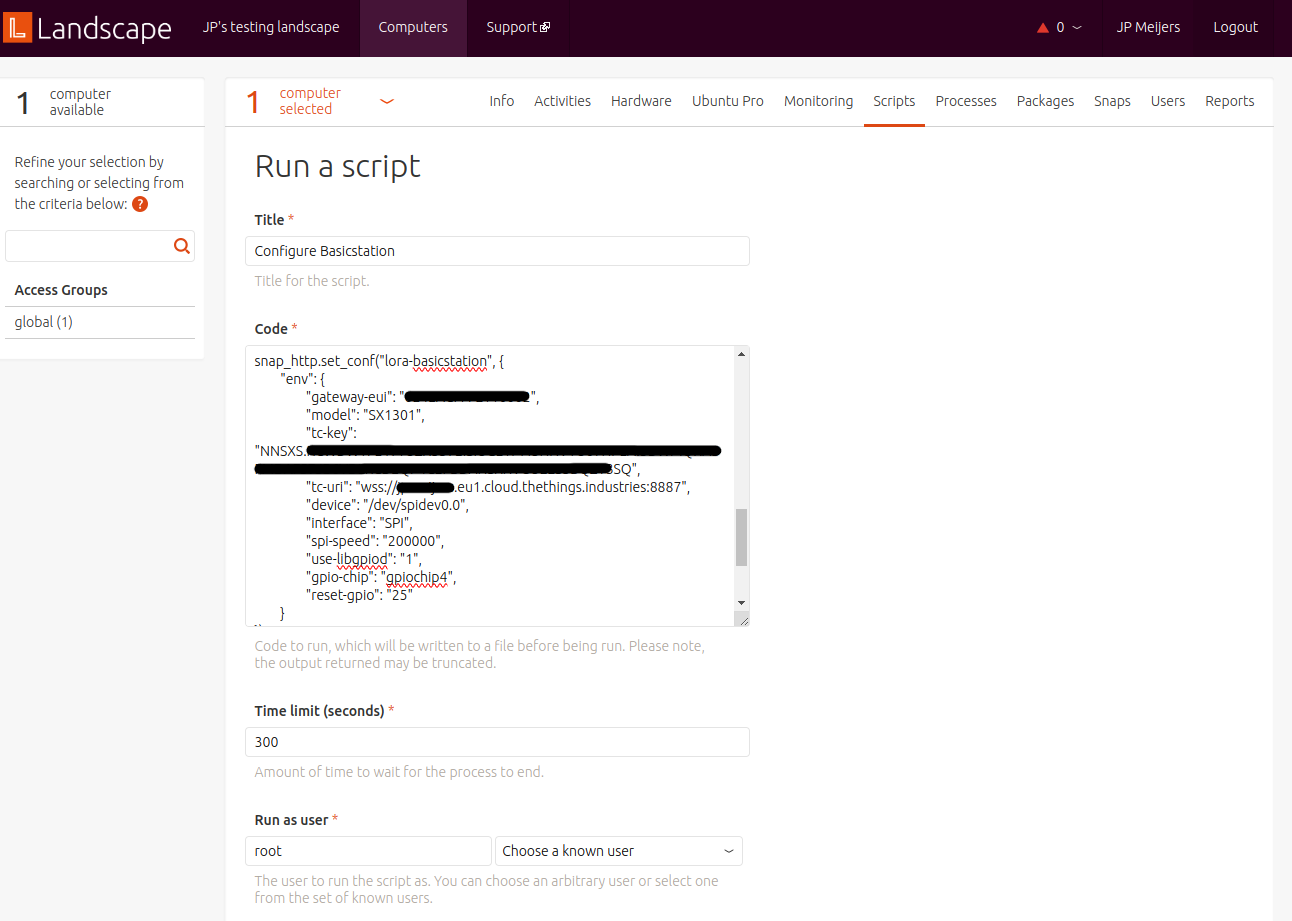Click the Run as user root field

[368, 850]
